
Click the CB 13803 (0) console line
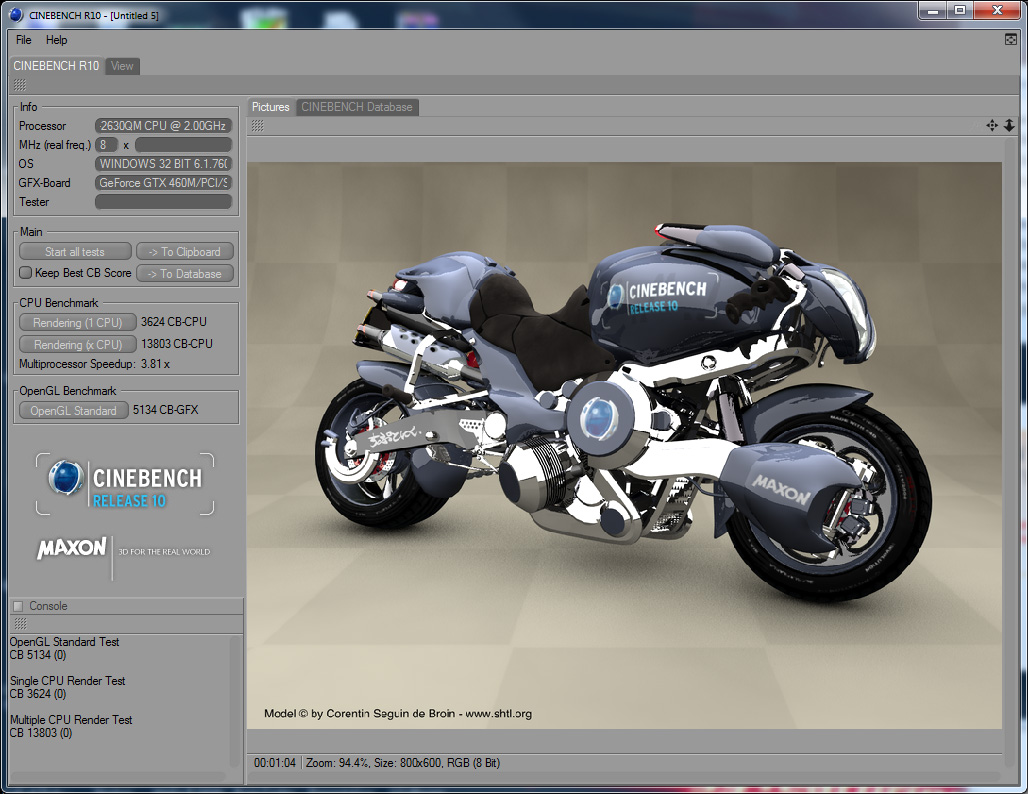41,733
